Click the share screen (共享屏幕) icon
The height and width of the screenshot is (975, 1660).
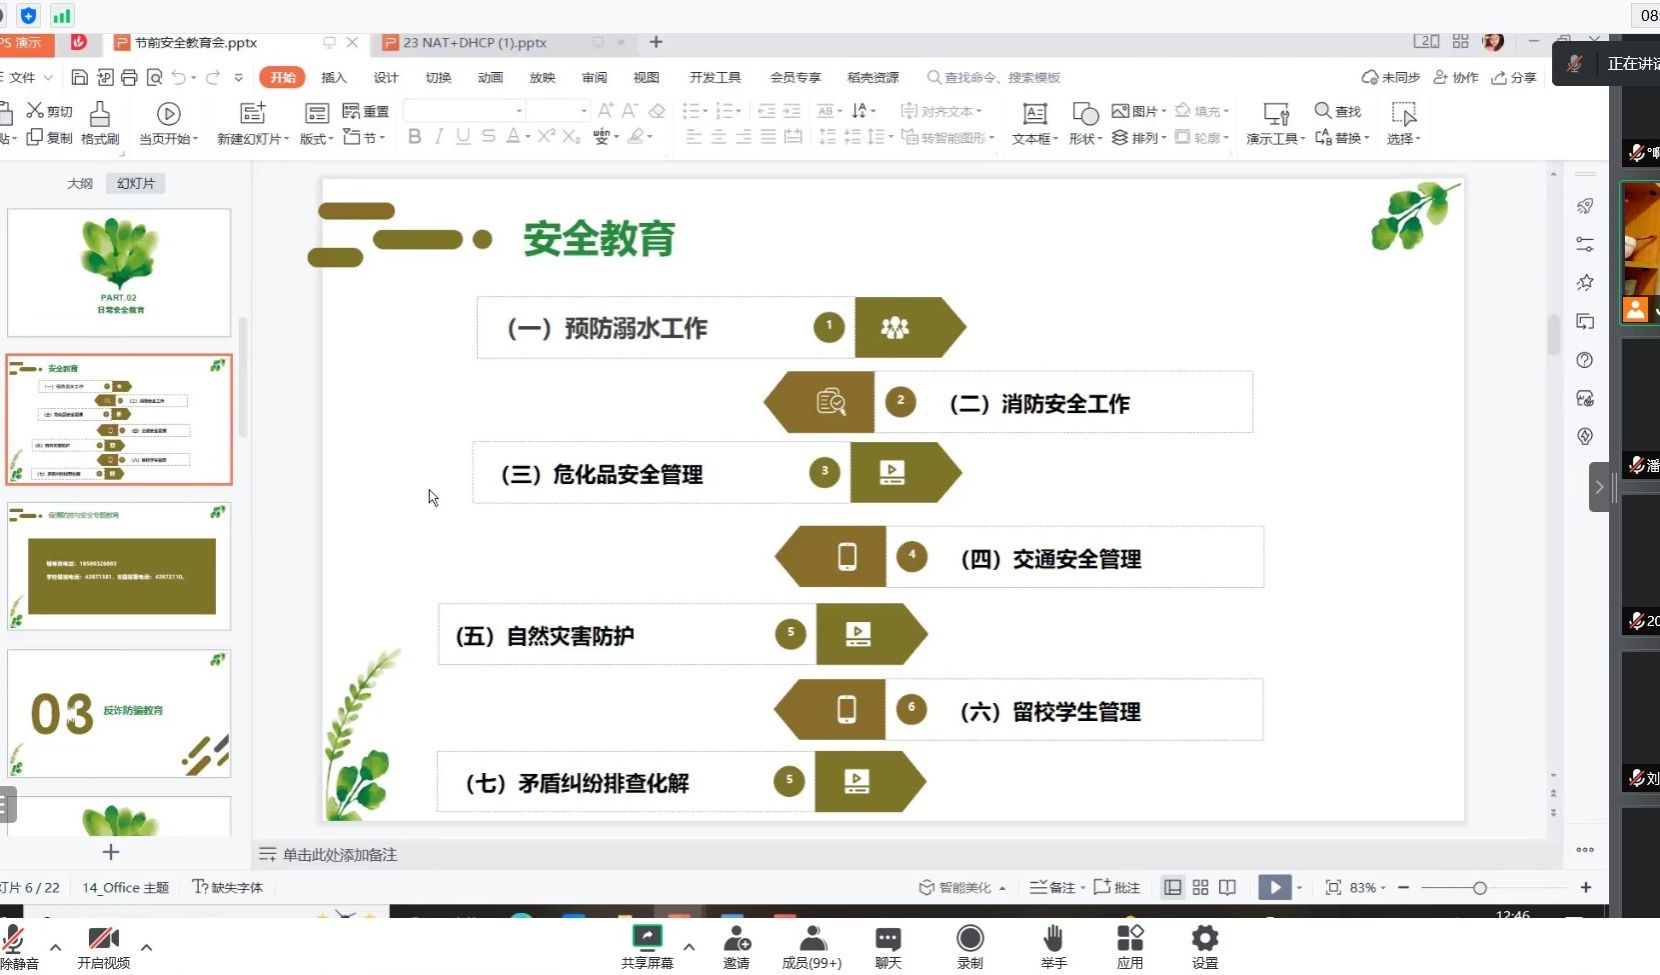pos(647,940)
